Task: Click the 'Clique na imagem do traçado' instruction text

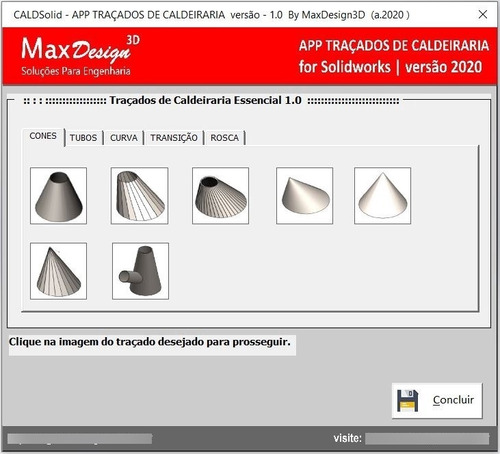Action: point(150,342)
